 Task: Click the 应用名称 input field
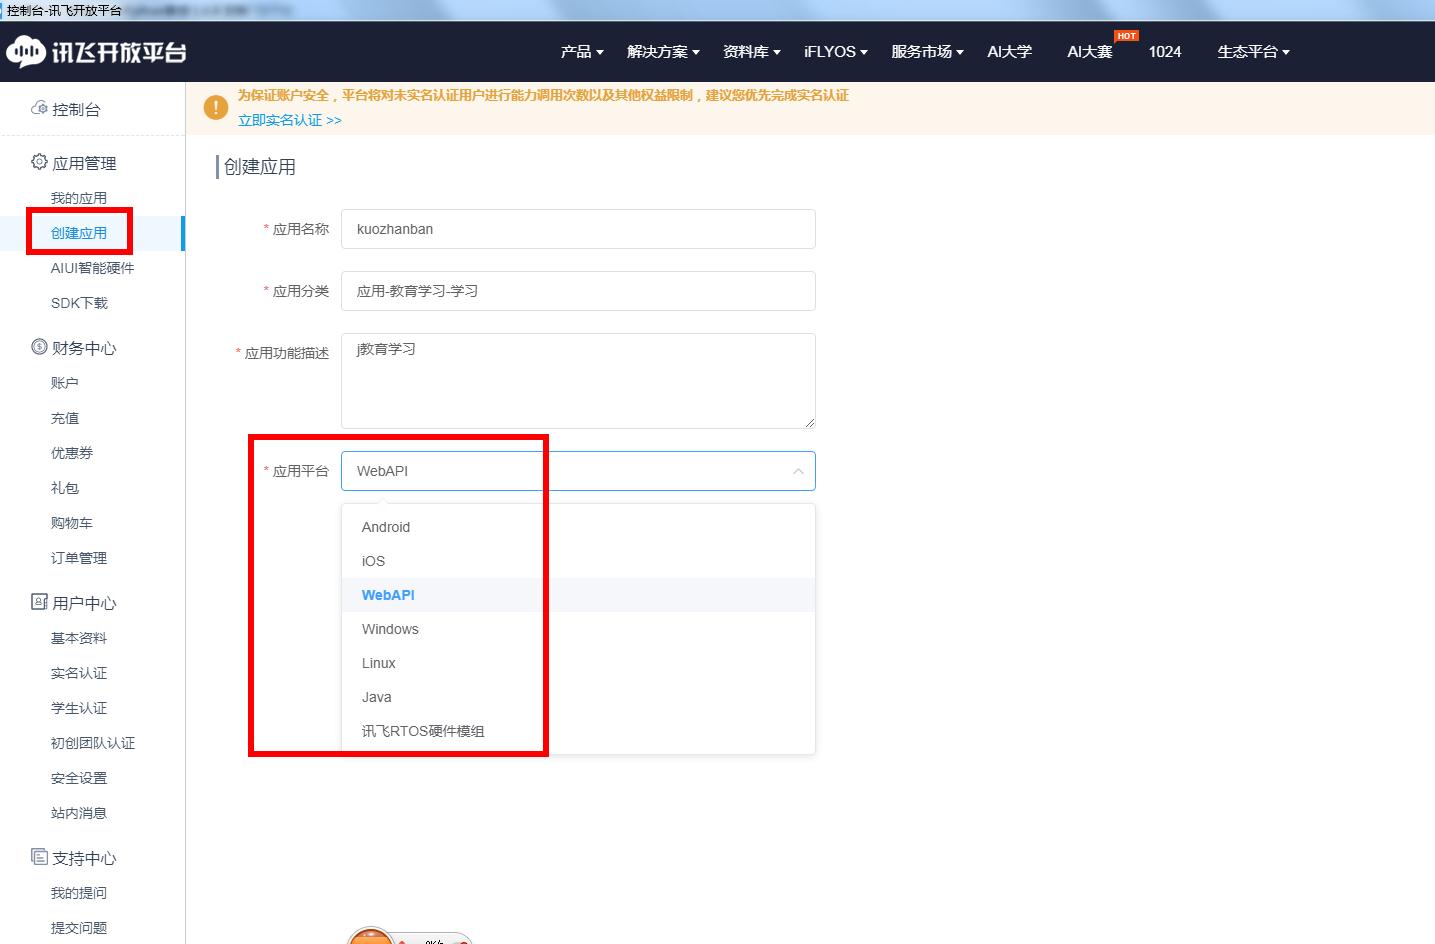click(578, 229)
